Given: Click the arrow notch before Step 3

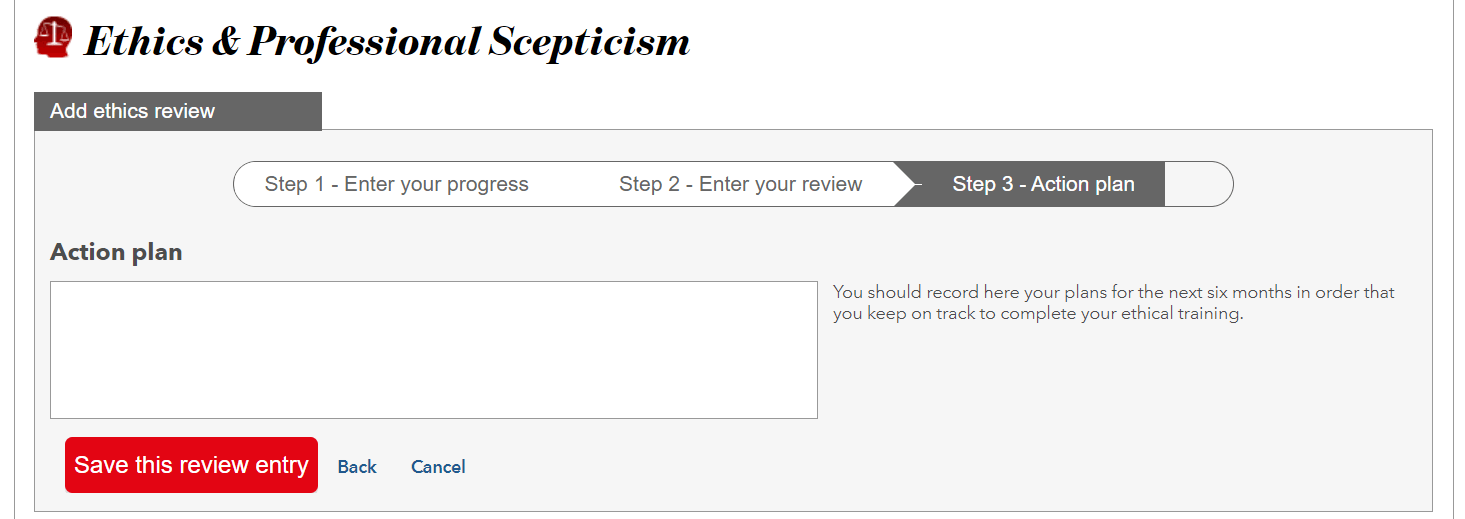Looking at the screenshot, I should click(908, 184).
